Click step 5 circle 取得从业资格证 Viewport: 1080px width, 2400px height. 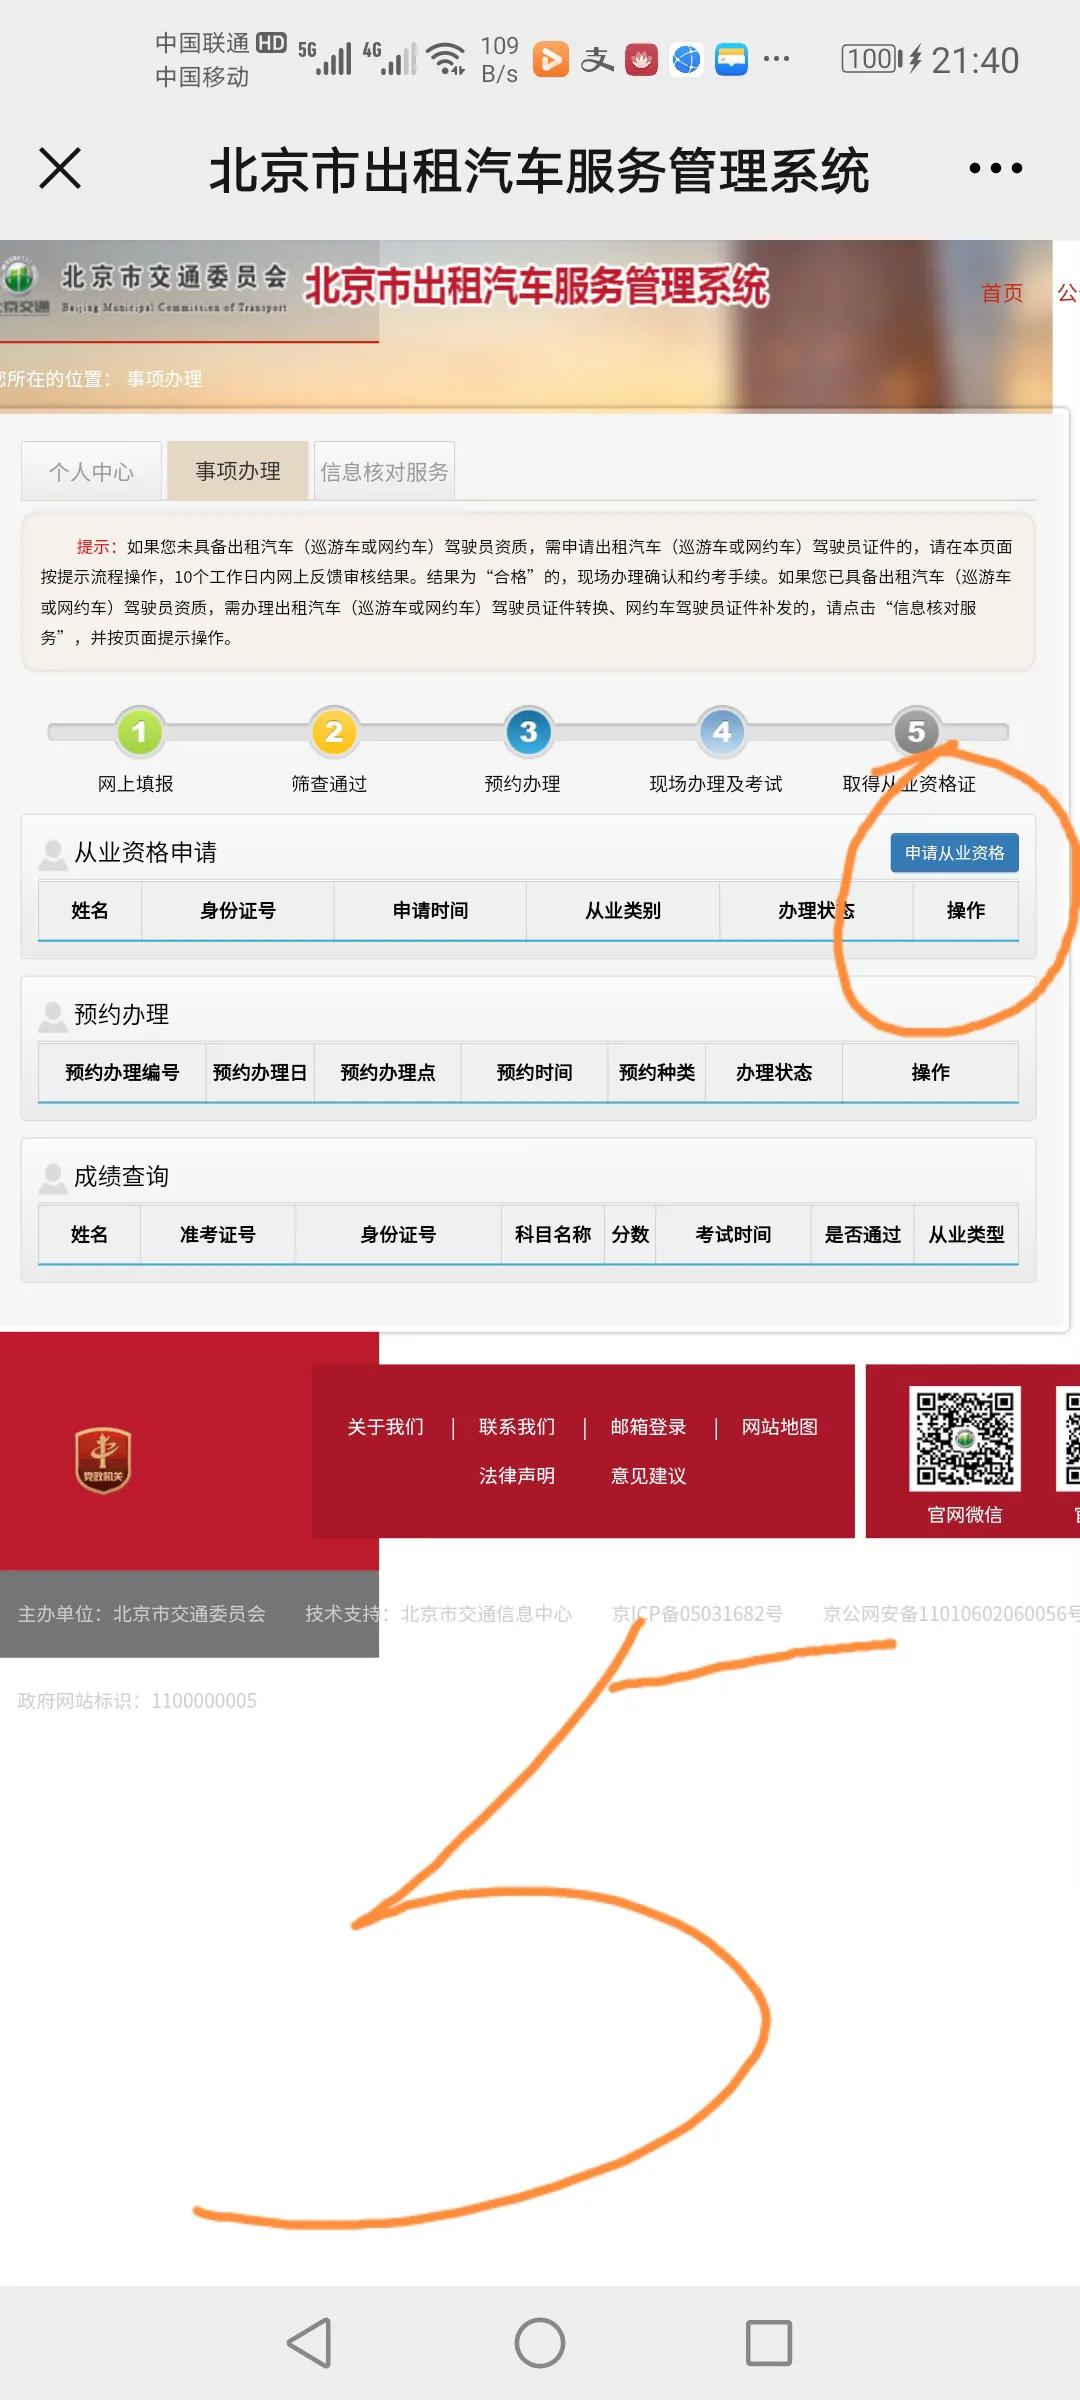click(x=916, y=732)
